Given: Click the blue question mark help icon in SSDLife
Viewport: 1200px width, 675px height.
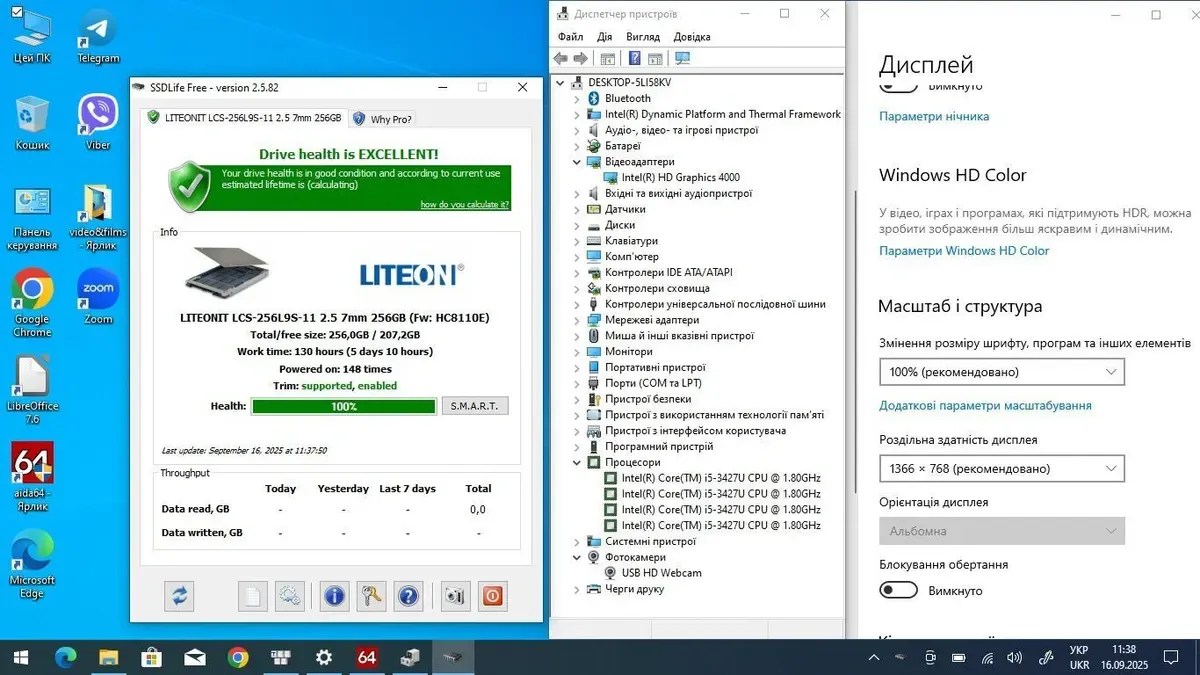Looking at the screenshot, I should pyautogui.click(x=408, y=596).
